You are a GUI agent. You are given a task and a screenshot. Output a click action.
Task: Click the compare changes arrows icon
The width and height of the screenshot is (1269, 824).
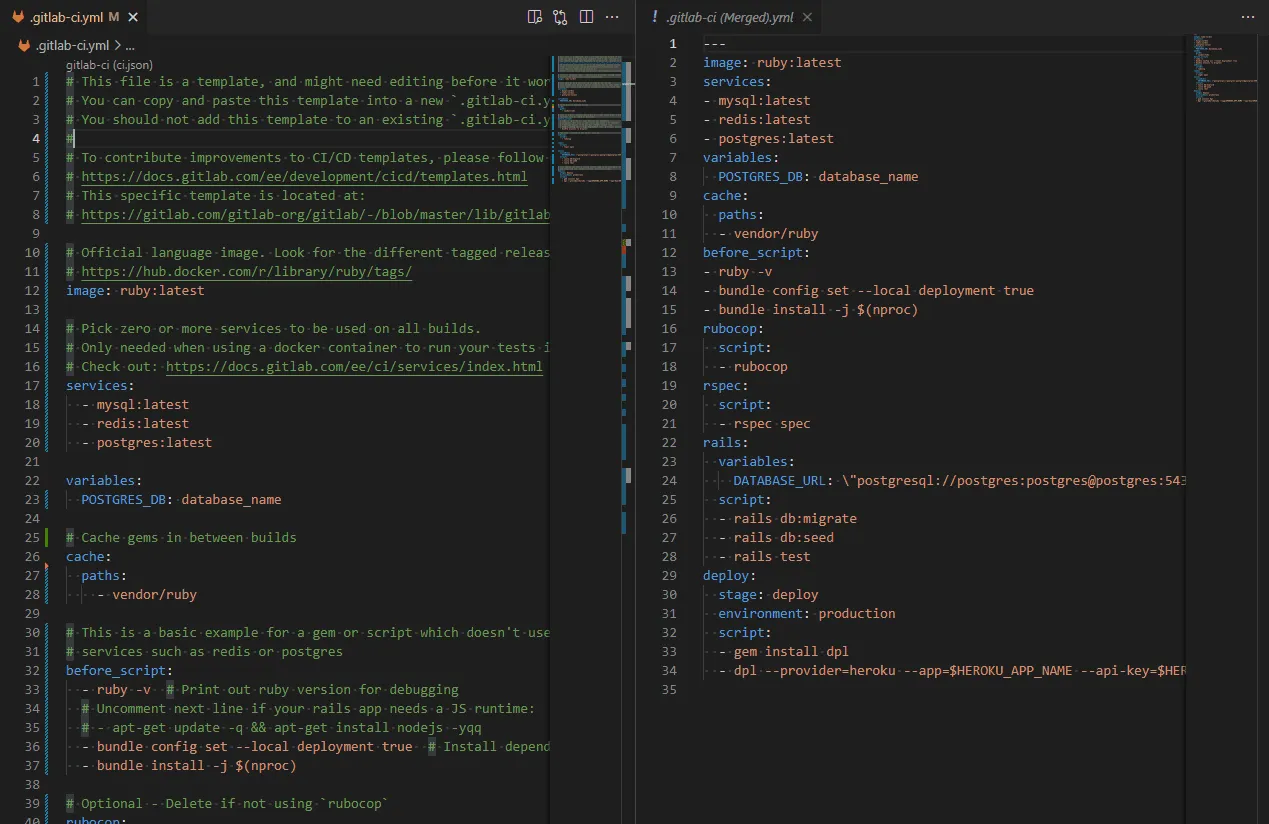tap(560, 17)
